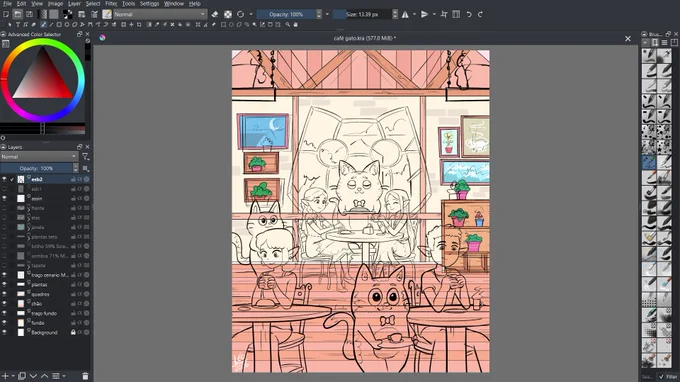Hide the assin layer
Image resolution: width=680 pixels, height=382 pixels.
point(4,198)
